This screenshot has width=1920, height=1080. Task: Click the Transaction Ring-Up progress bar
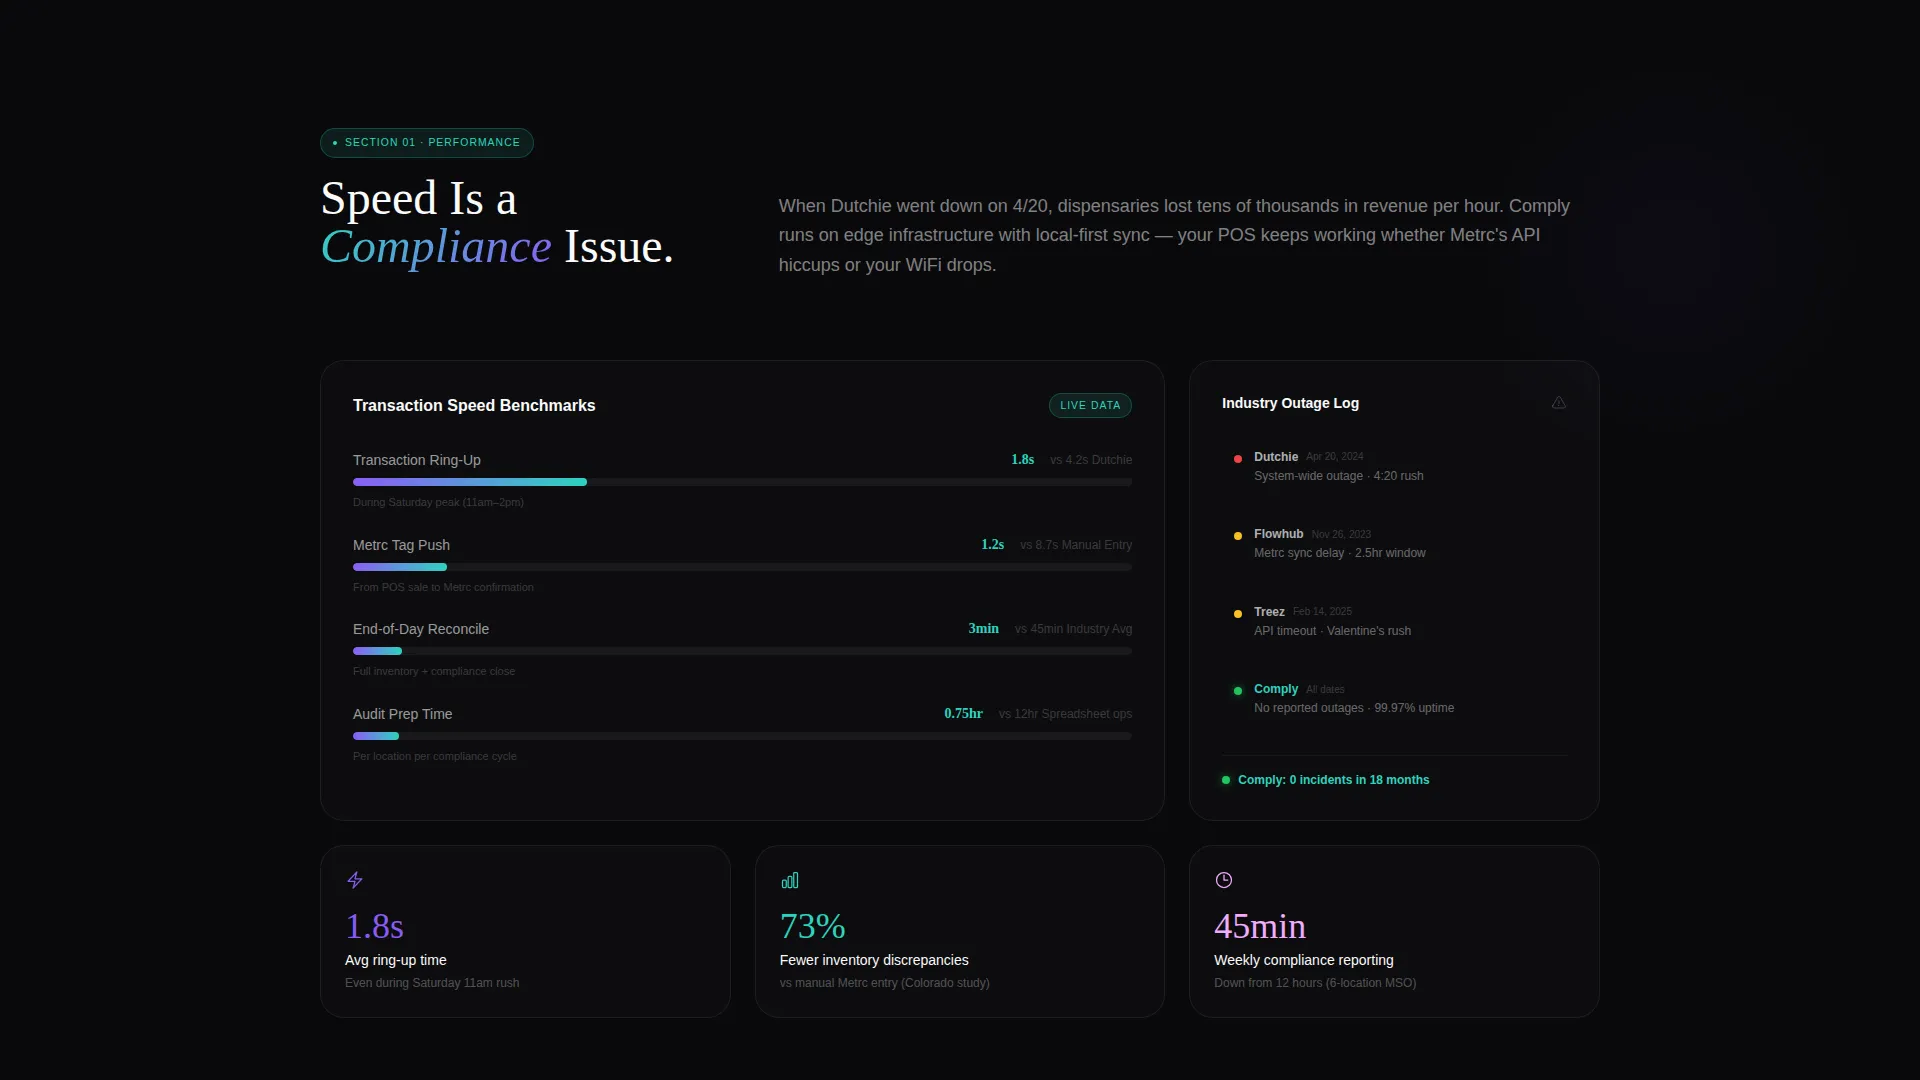[x=742, y=482]
